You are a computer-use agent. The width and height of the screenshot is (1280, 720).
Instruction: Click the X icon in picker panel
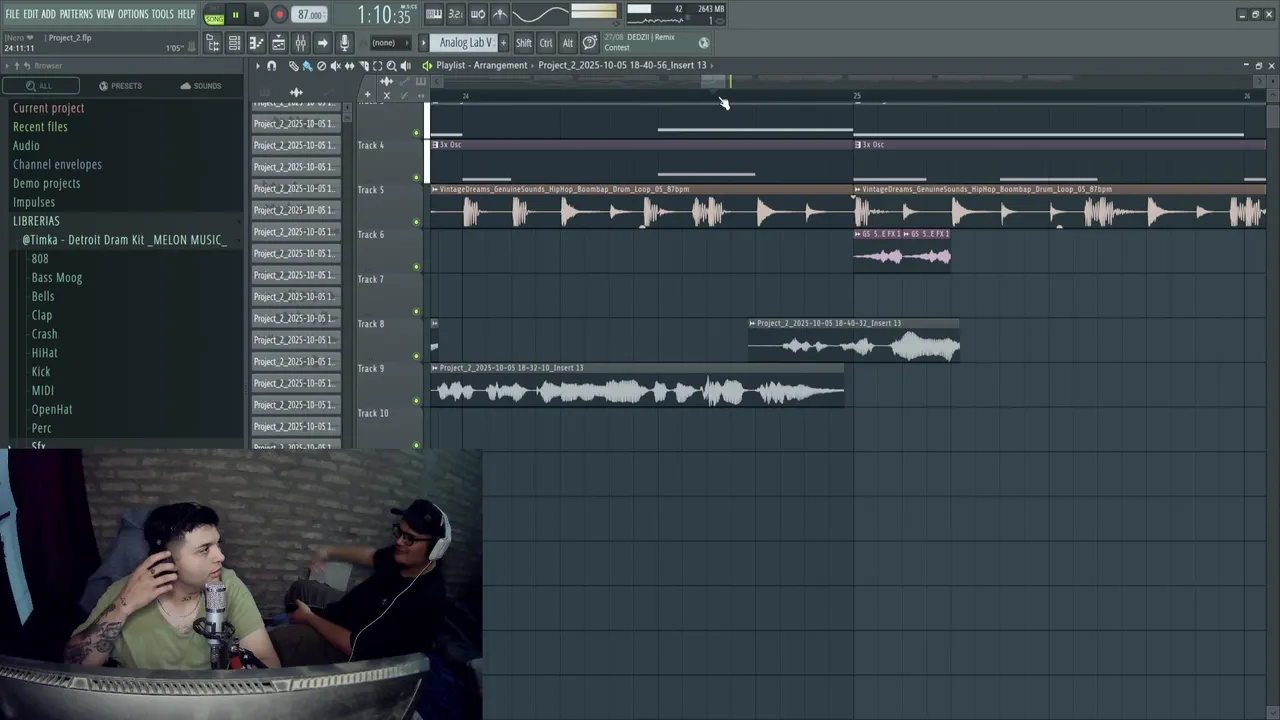tap(387, 96)
